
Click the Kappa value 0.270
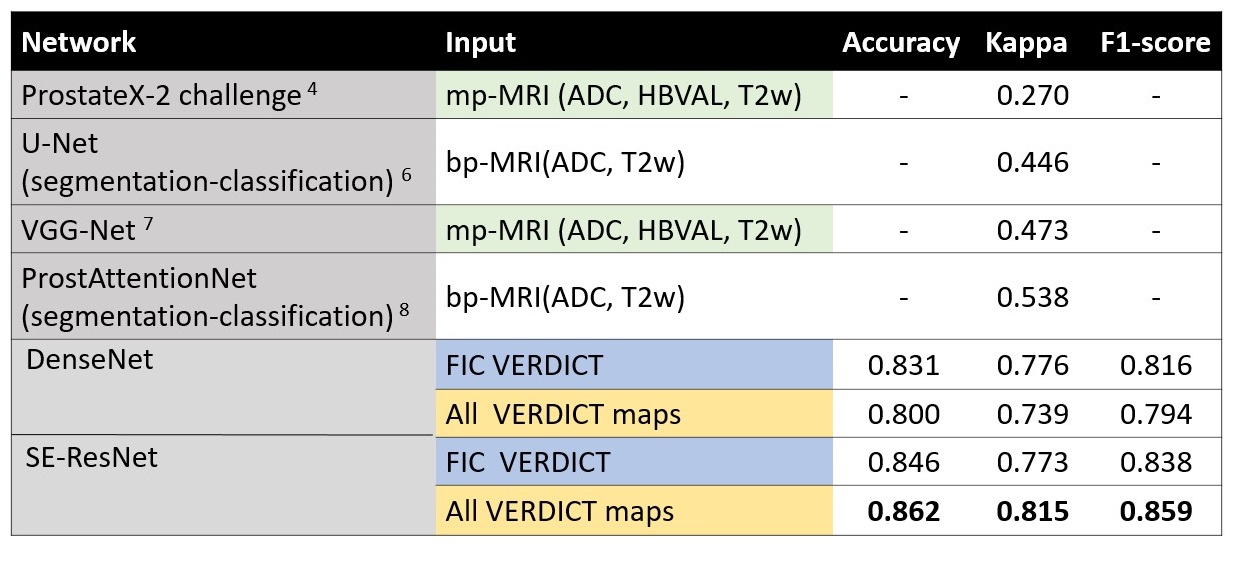click(x=1032, y=96)
